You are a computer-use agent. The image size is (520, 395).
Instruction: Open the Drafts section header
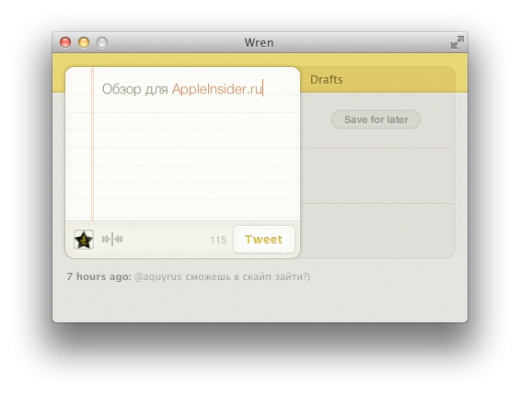coord(326,80)
